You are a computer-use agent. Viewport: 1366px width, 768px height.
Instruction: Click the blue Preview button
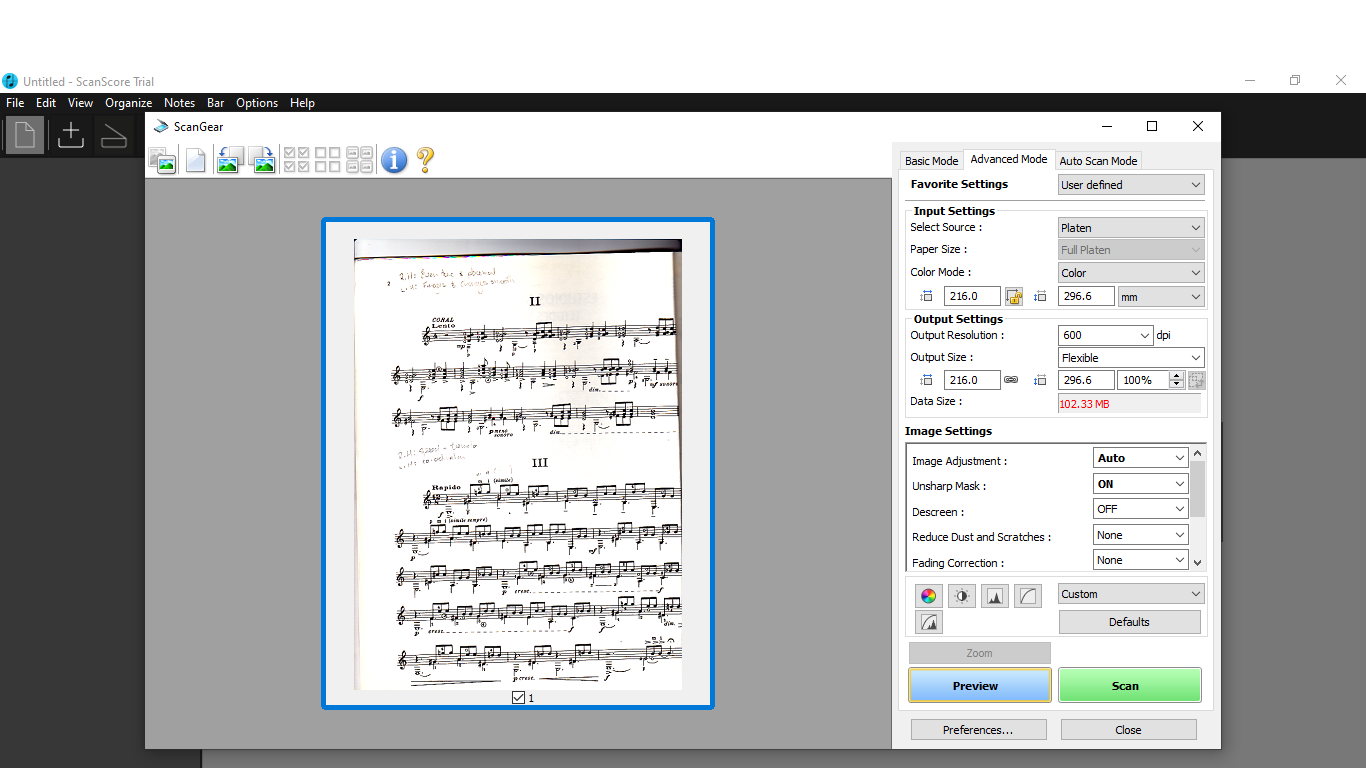coord(980,686)
